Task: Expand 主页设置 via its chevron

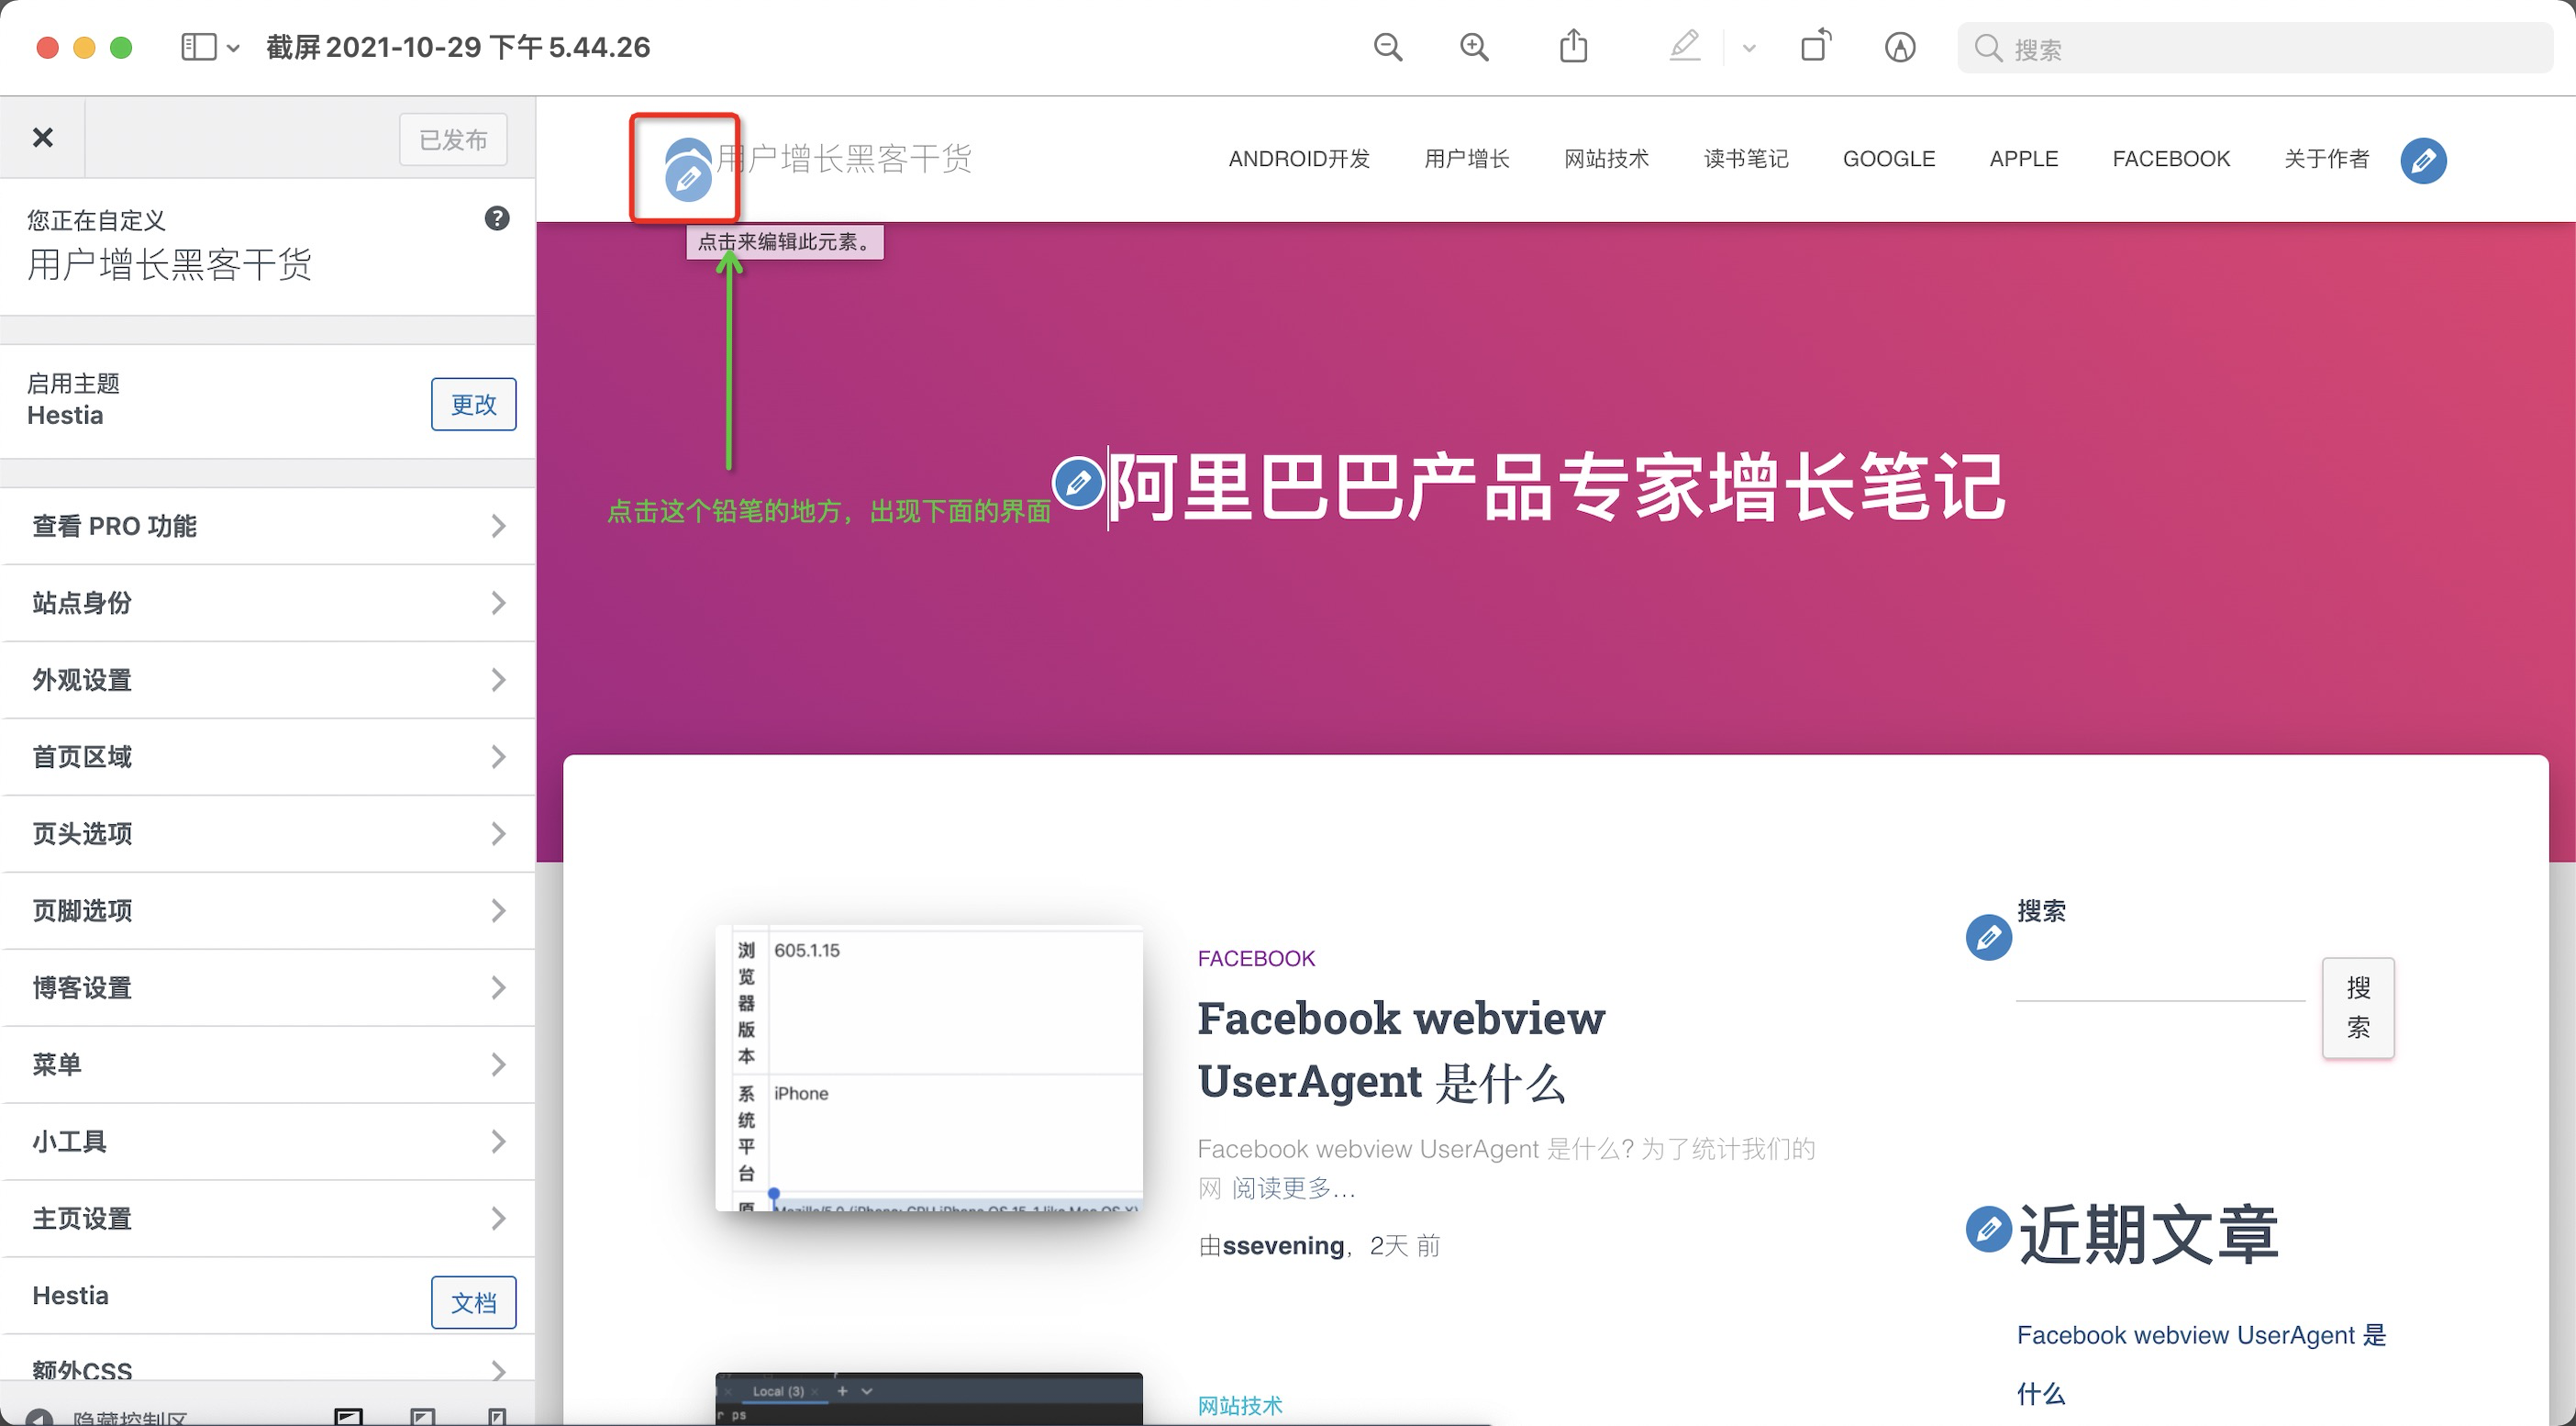Action: pos(498,1219)
